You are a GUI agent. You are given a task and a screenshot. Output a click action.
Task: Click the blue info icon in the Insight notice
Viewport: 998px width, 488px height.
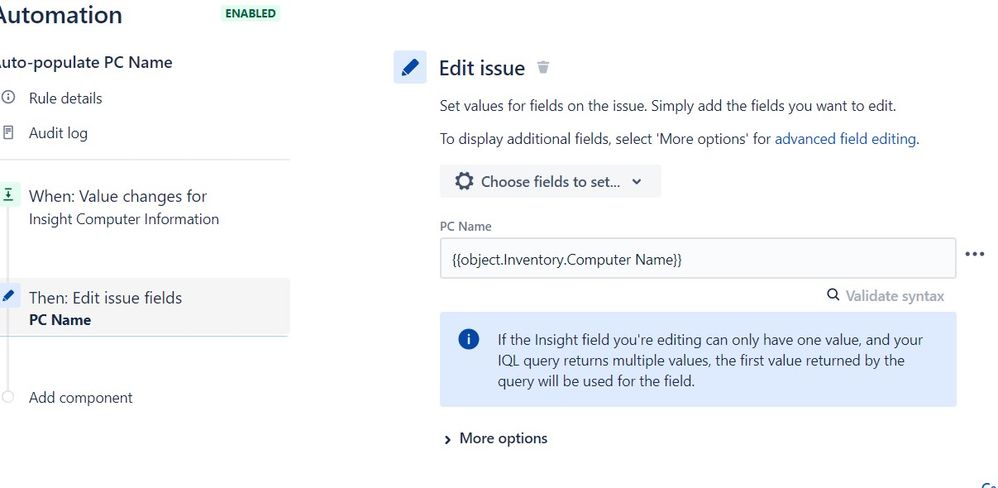coord(468,339)
